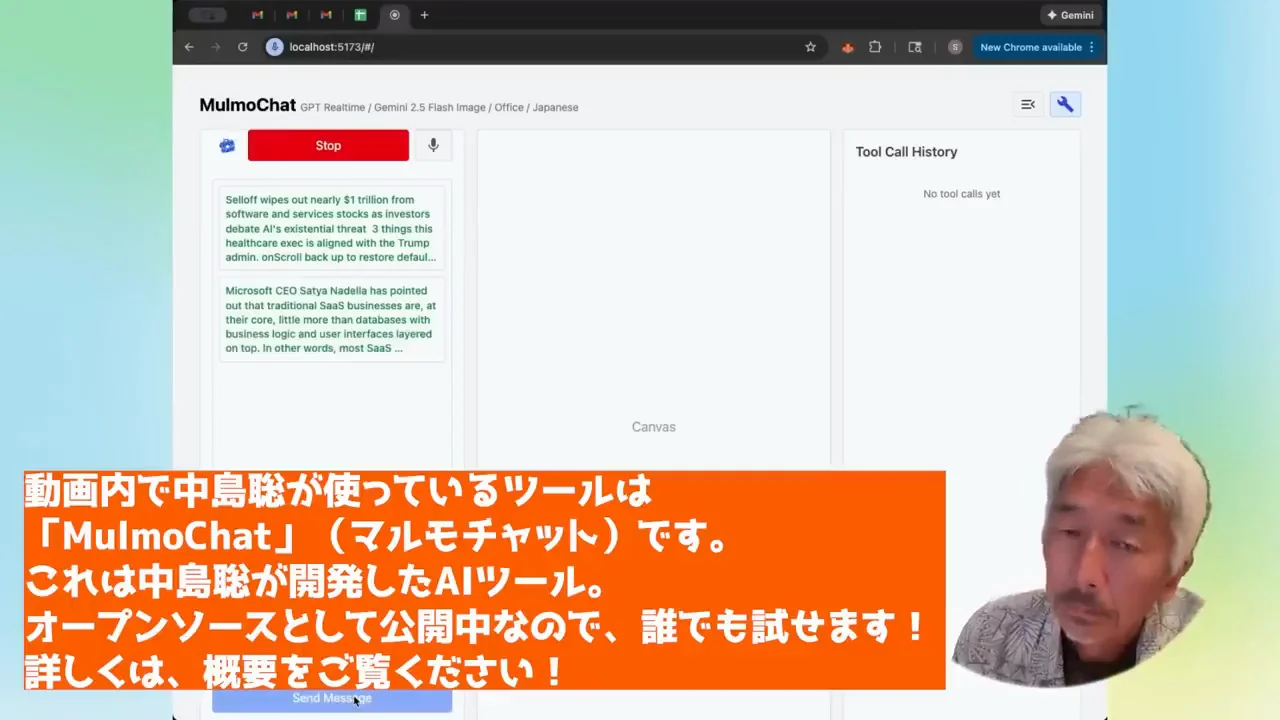Click the browser forward arrow
This screenshot has width=1280, height=720.
(x=215, y=47)
